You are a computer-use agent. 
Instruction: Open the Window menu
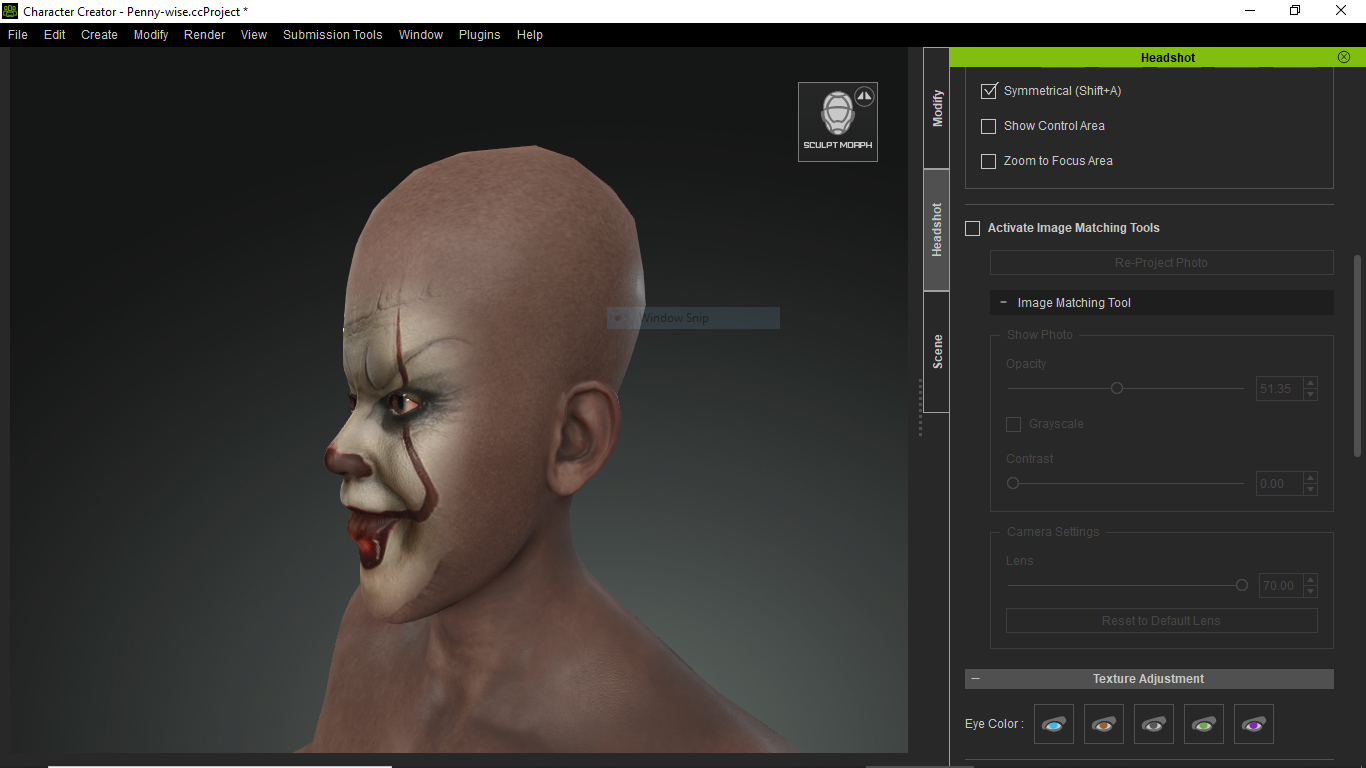tap(421, 34)
